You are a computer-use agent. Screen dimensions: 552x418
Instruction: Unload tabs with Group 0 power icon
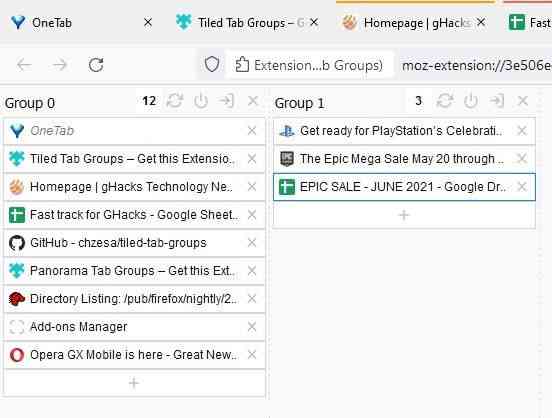tap(201, 101)
